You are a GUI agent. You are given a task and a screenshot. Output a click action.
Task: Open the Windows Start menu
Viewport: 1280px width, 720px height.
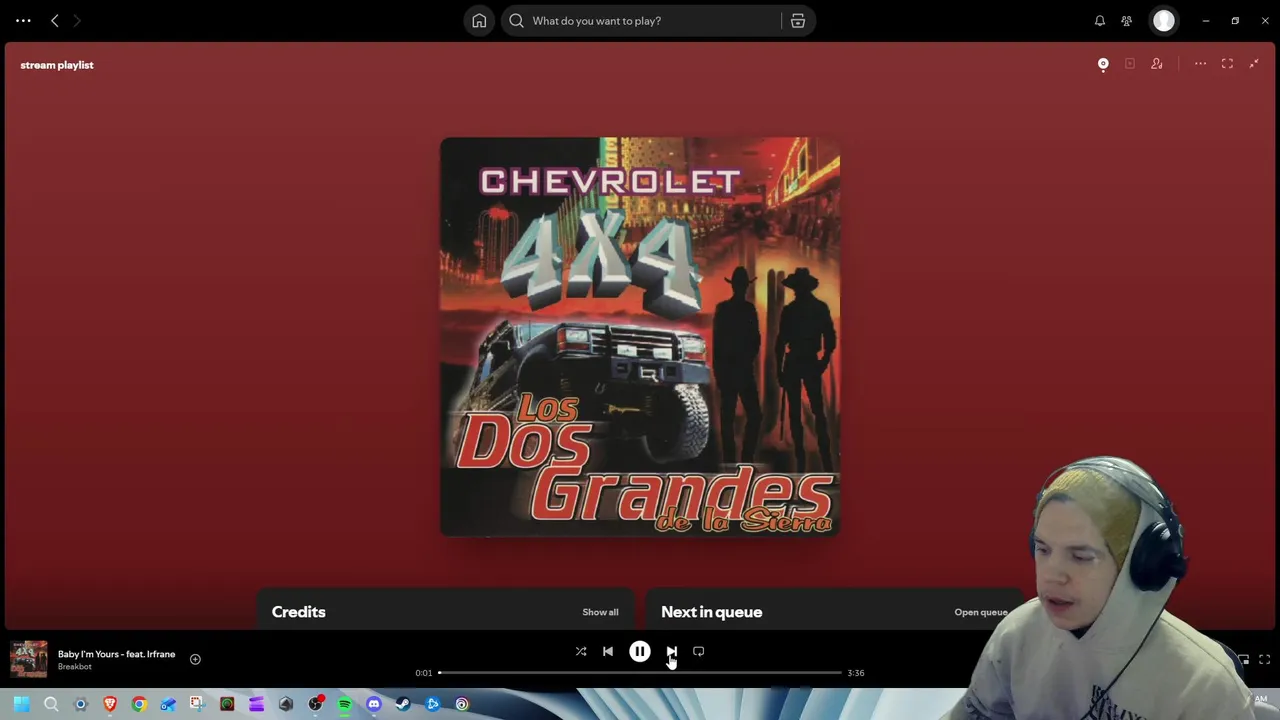(x=21, y=704)
